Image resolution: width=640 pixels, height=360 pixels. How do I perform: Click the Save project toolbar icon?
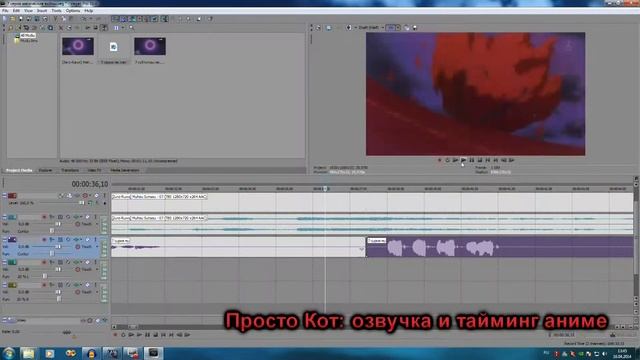click(21, 18)
